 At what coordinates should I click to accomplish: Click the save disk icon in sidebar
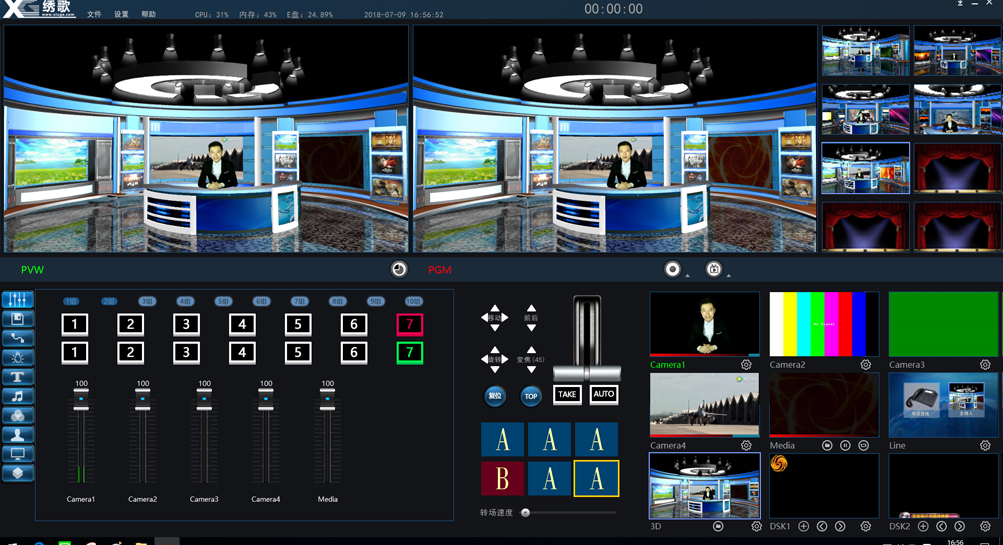(x=18, y=319)
